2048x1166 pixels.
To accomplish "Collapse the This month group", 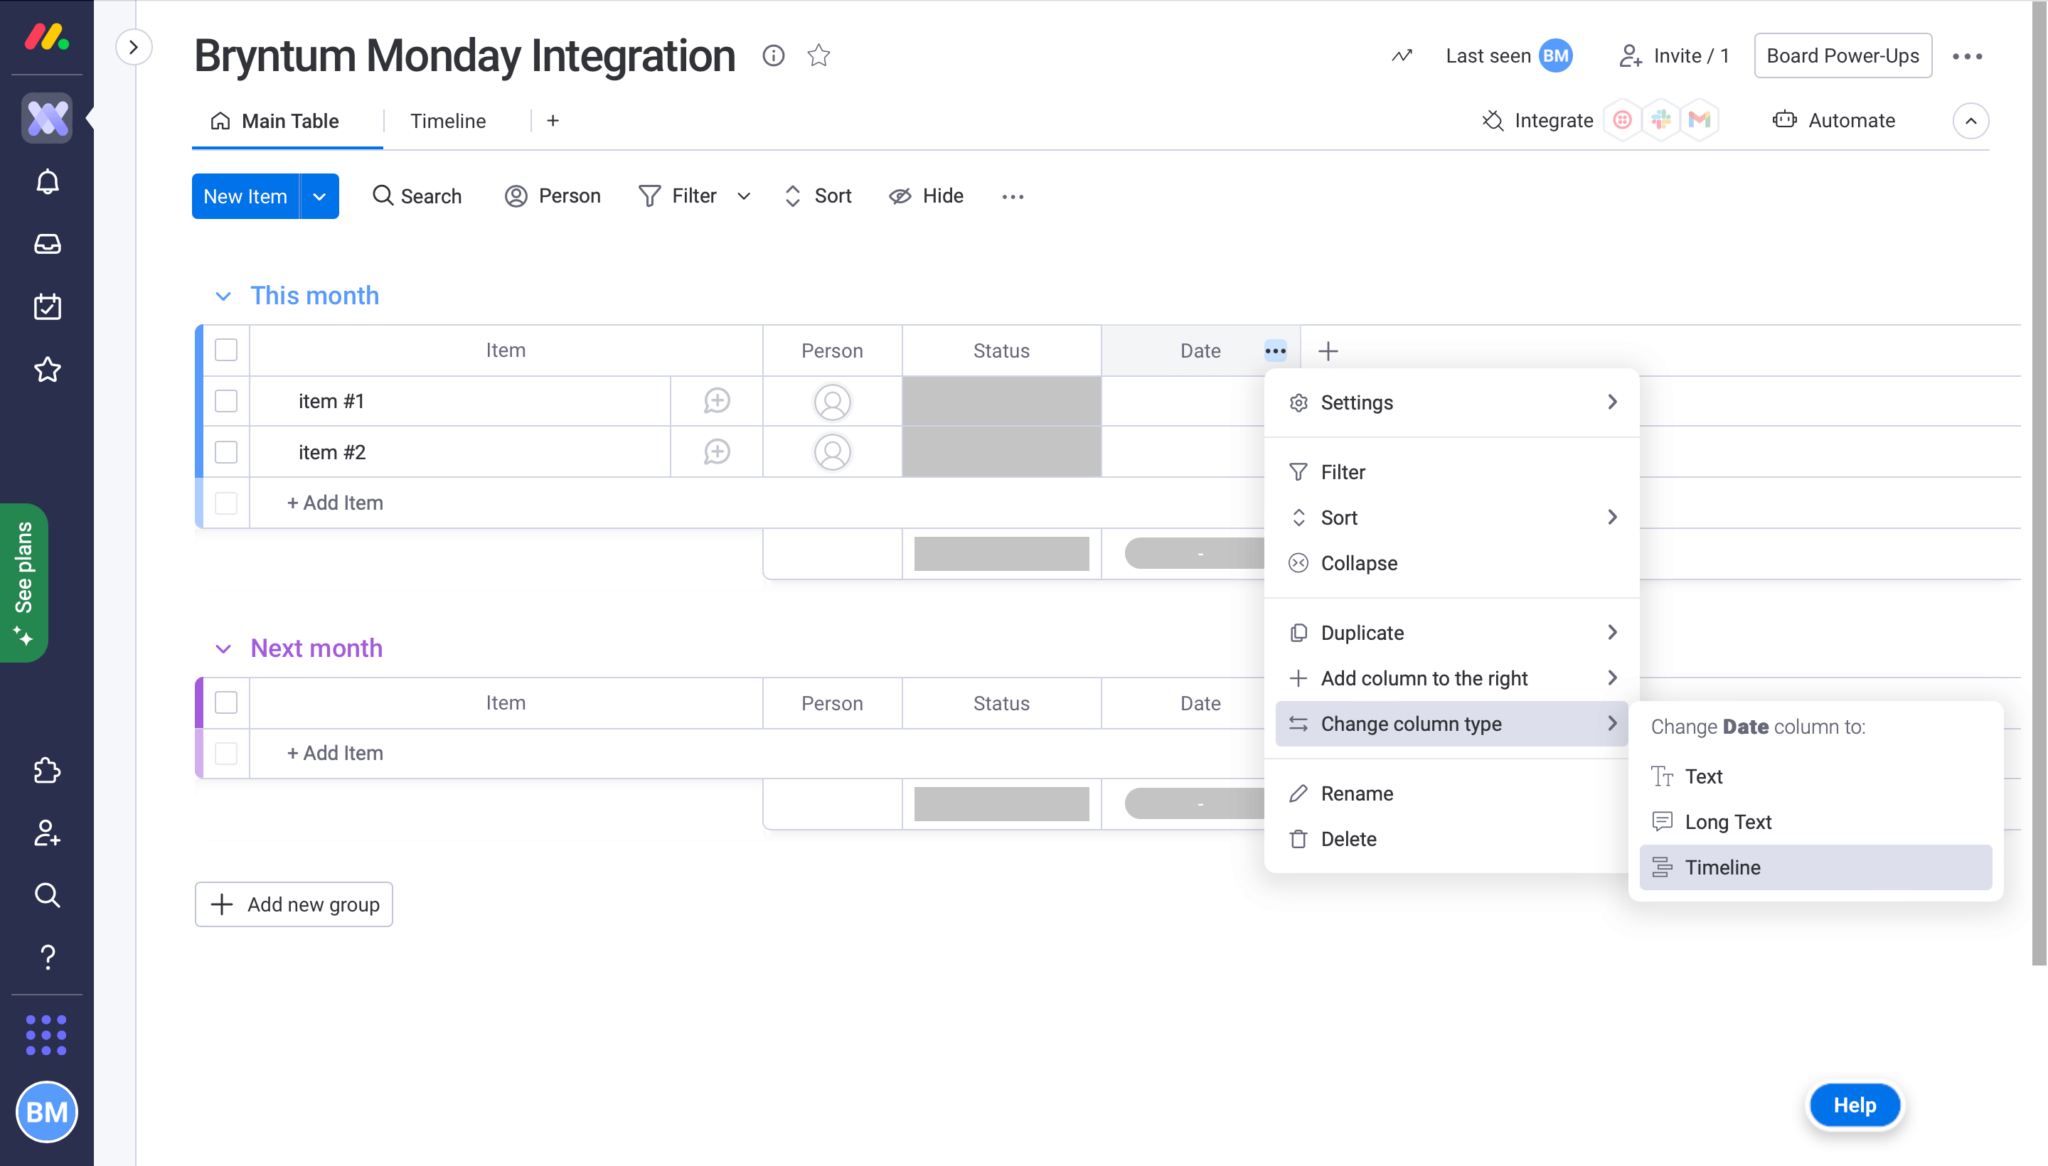I will (x=223, y=296).
